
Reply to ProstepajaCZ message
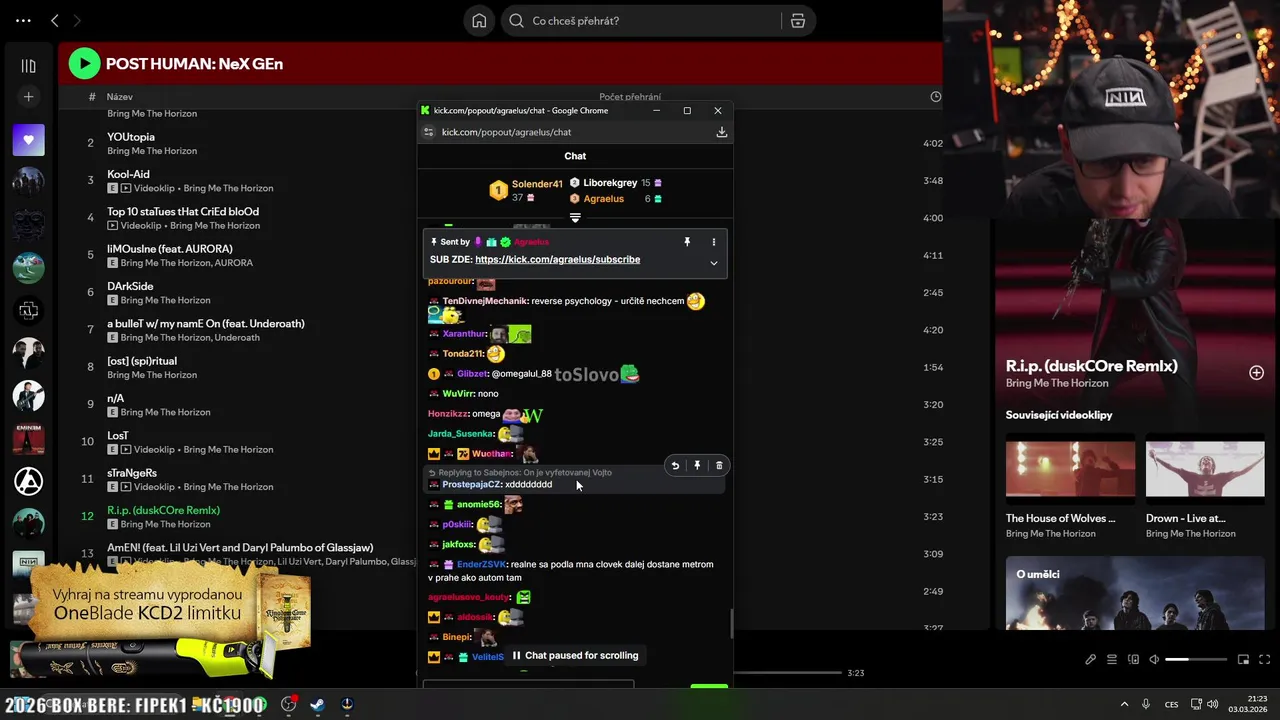[x=675, y=466]
